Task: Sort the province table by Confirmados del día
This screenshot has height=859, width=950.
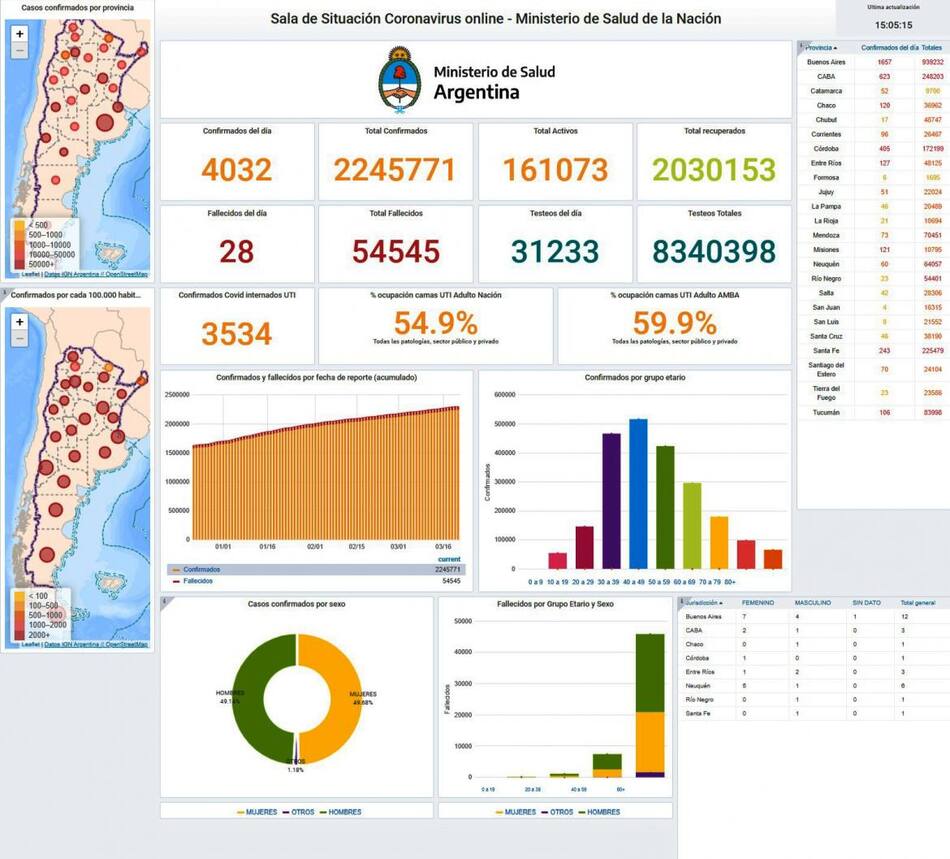Action: click(889, 48)
